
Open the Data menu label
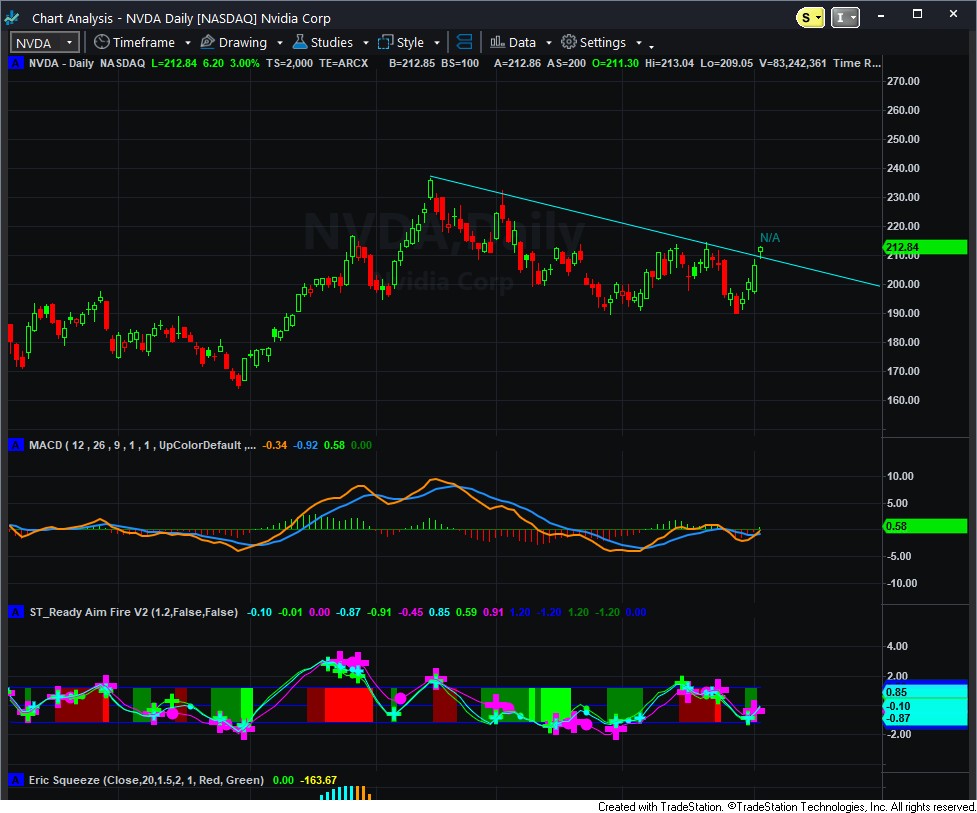point(522,42)
